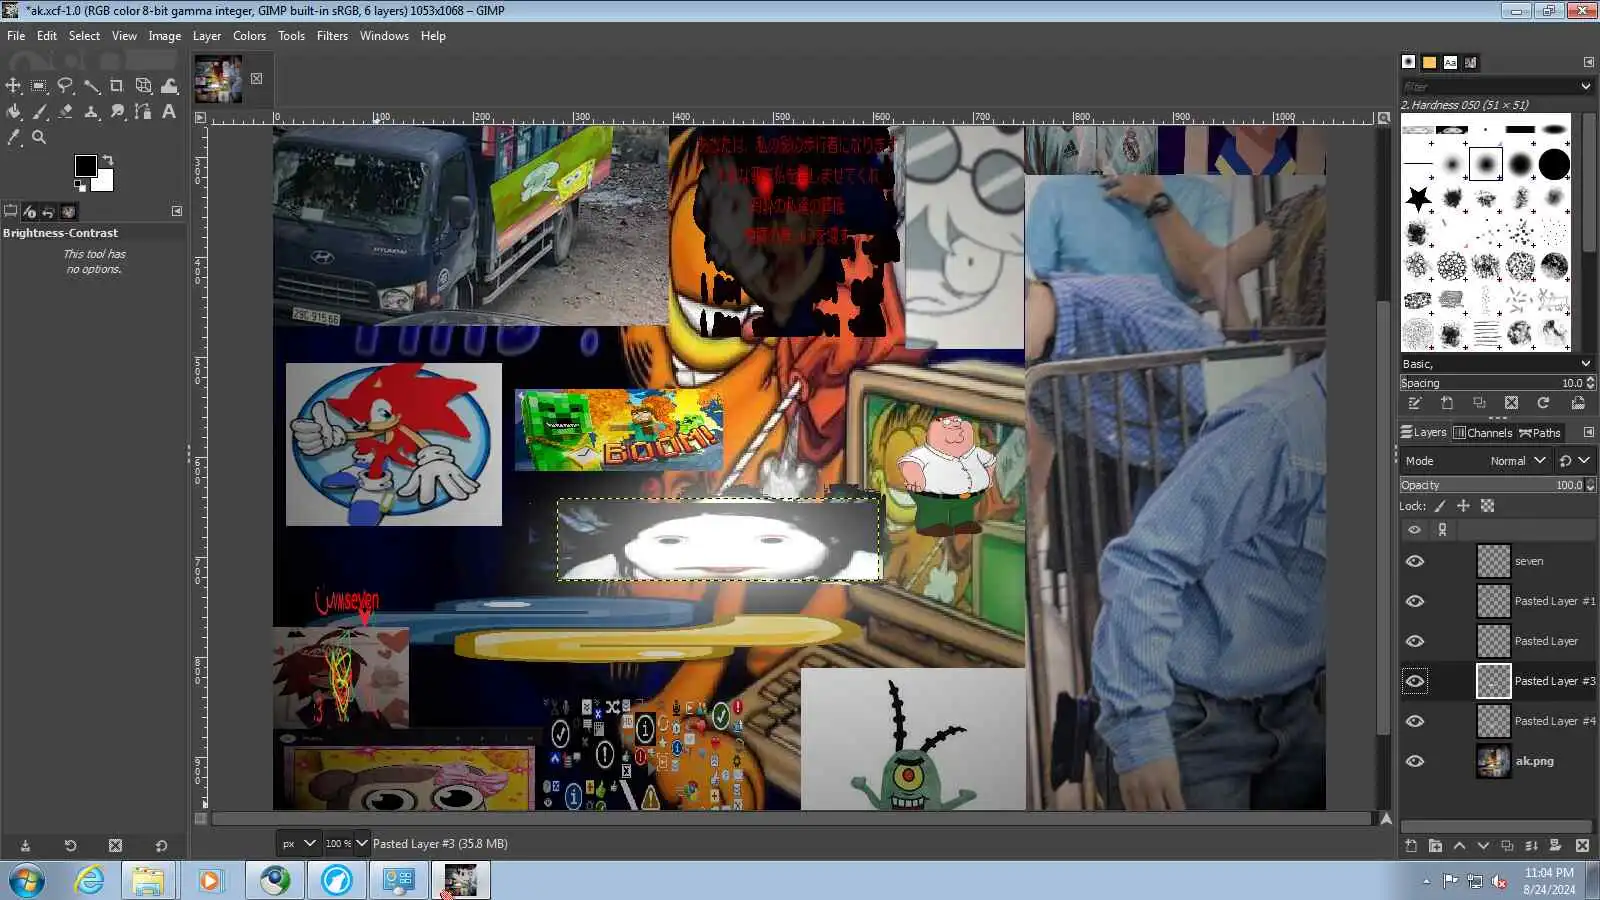Screen dimensions: 1600x900
Task: Select the Paintbrush tool
Action: coord(39,112)
